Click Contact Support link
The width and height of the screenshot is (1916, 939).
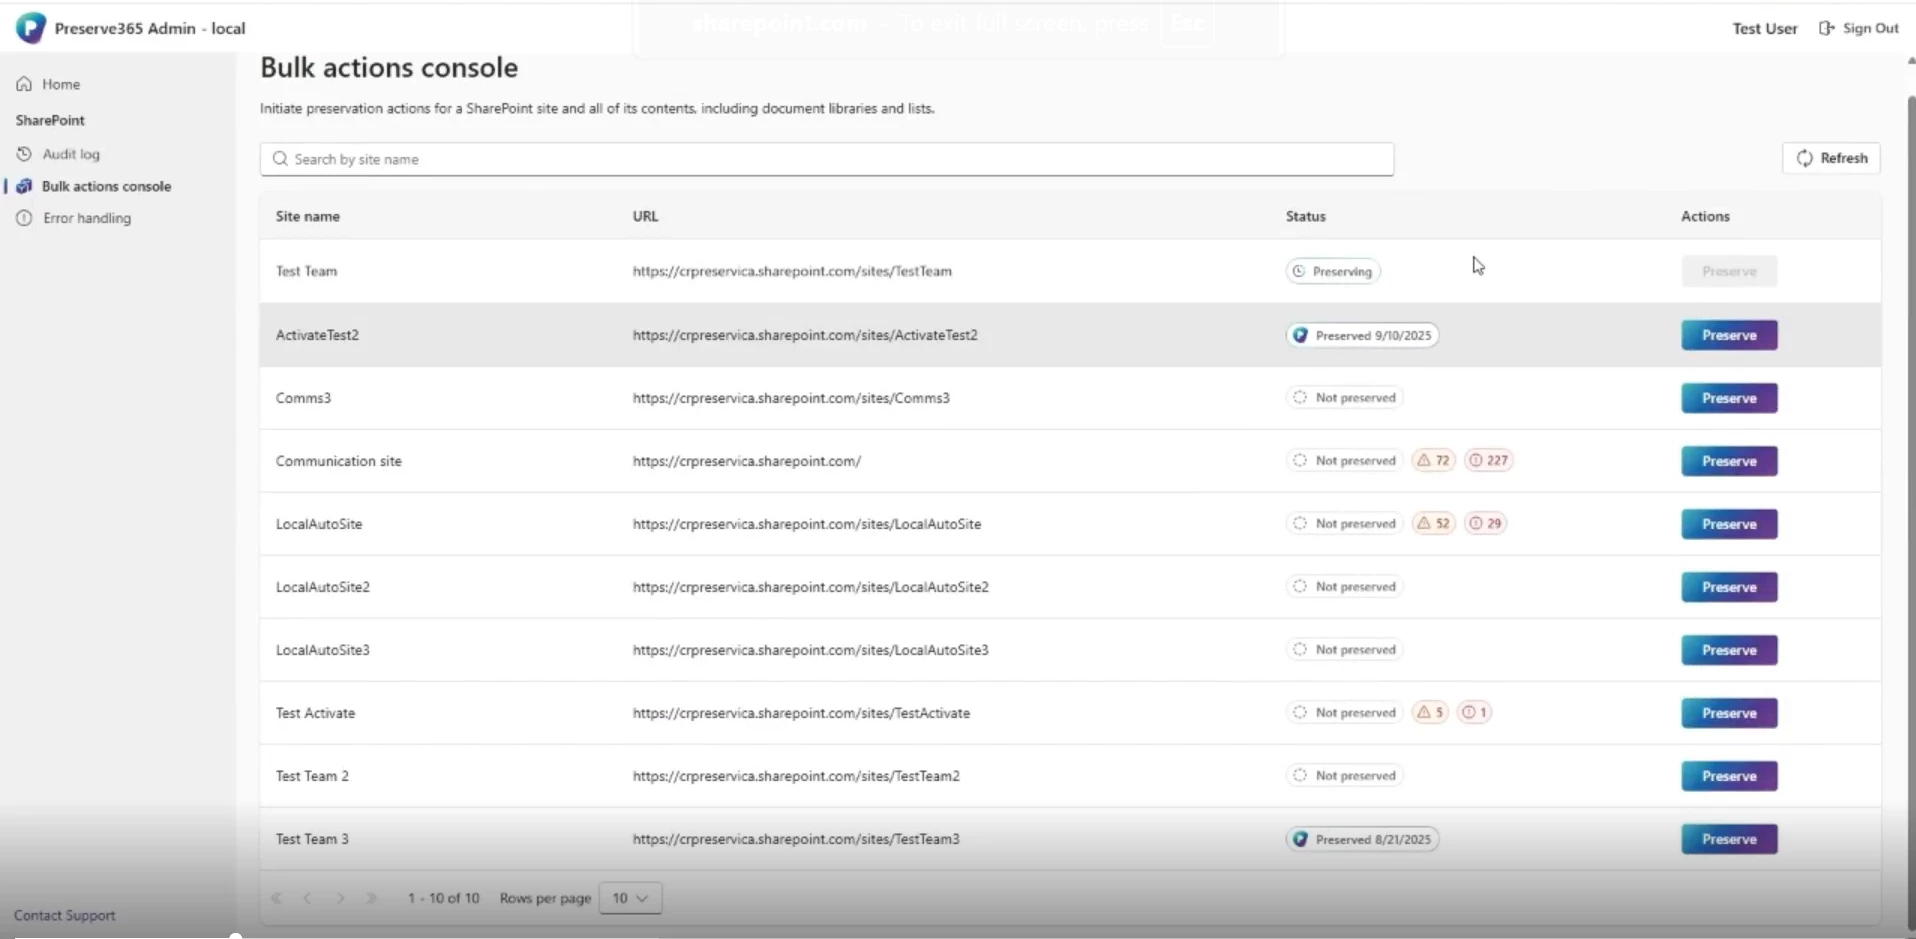tap(64, 915)
